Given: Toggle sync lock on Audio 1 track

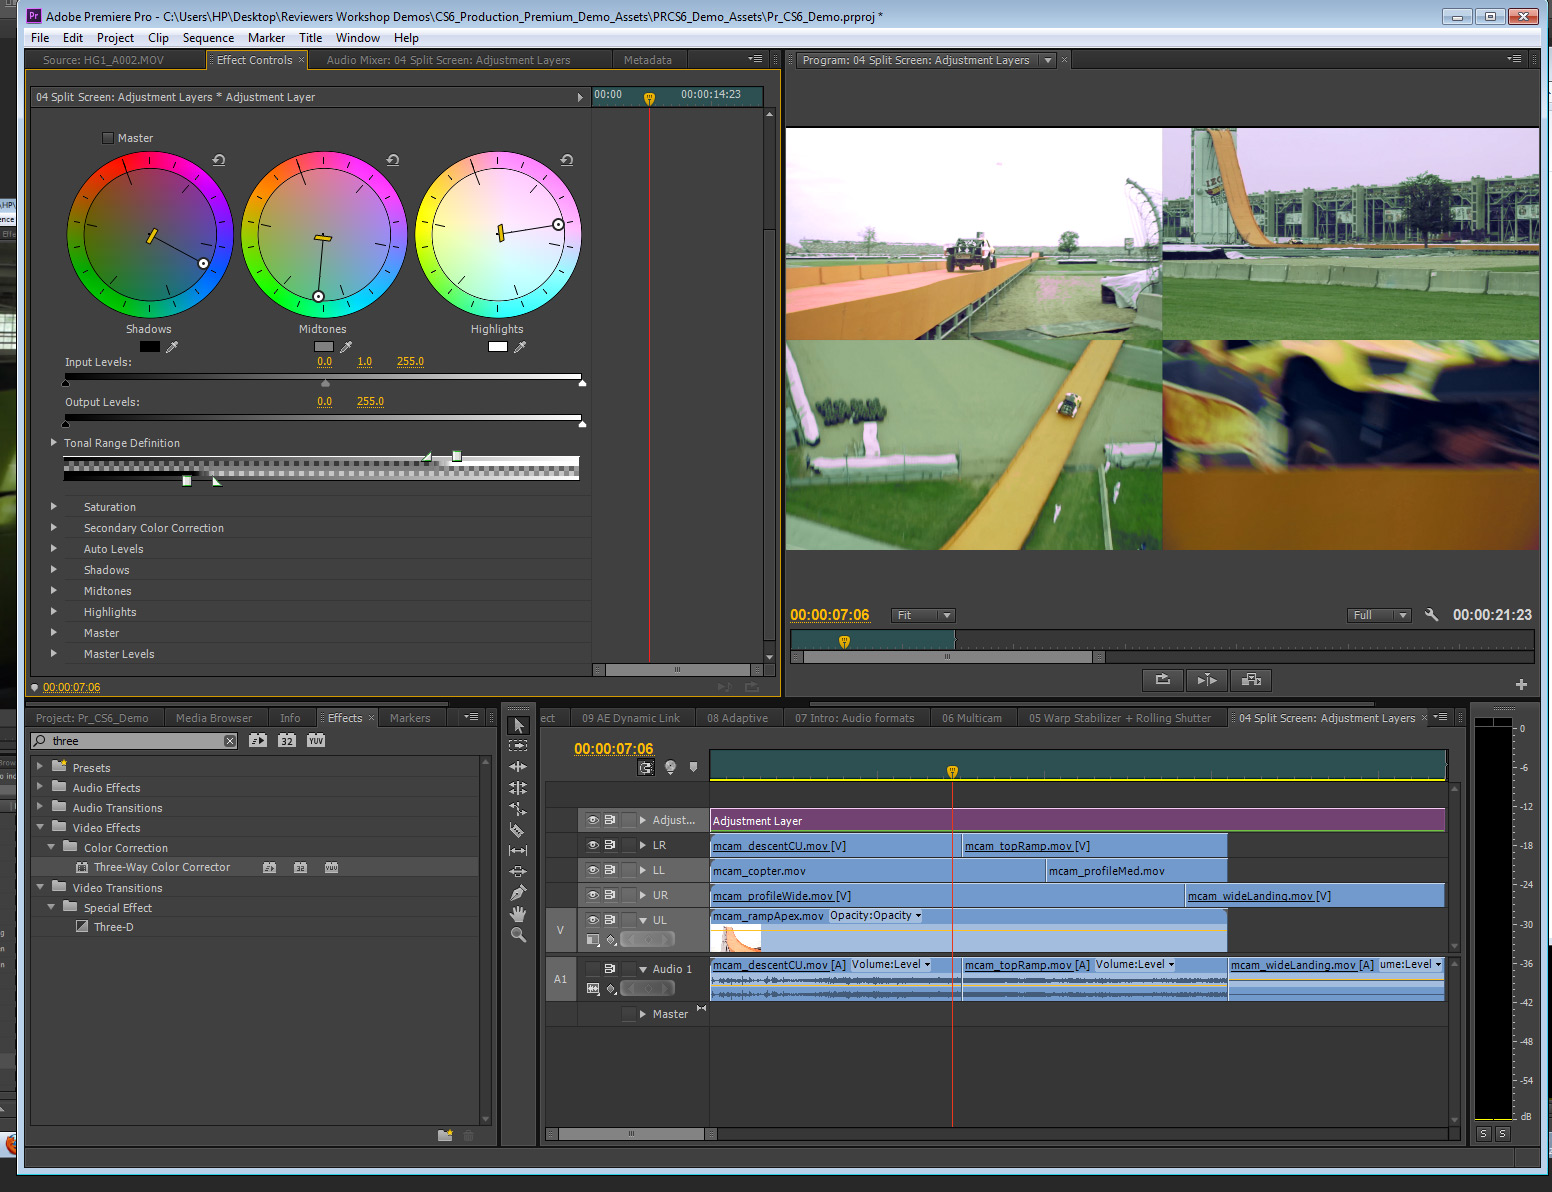Looking at the screenshot, I should click(610, 969).
